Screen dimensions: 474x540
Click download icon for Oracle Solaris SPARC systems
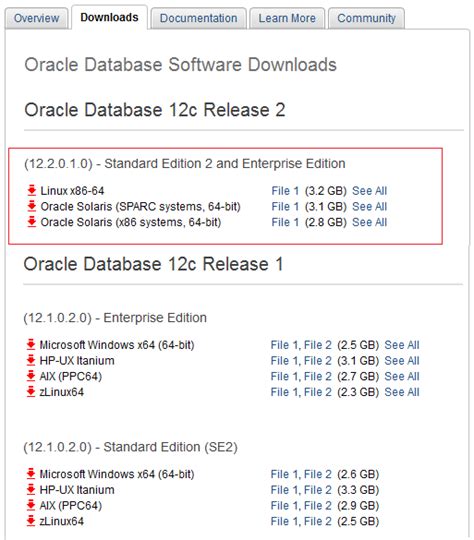coord(32,206)
